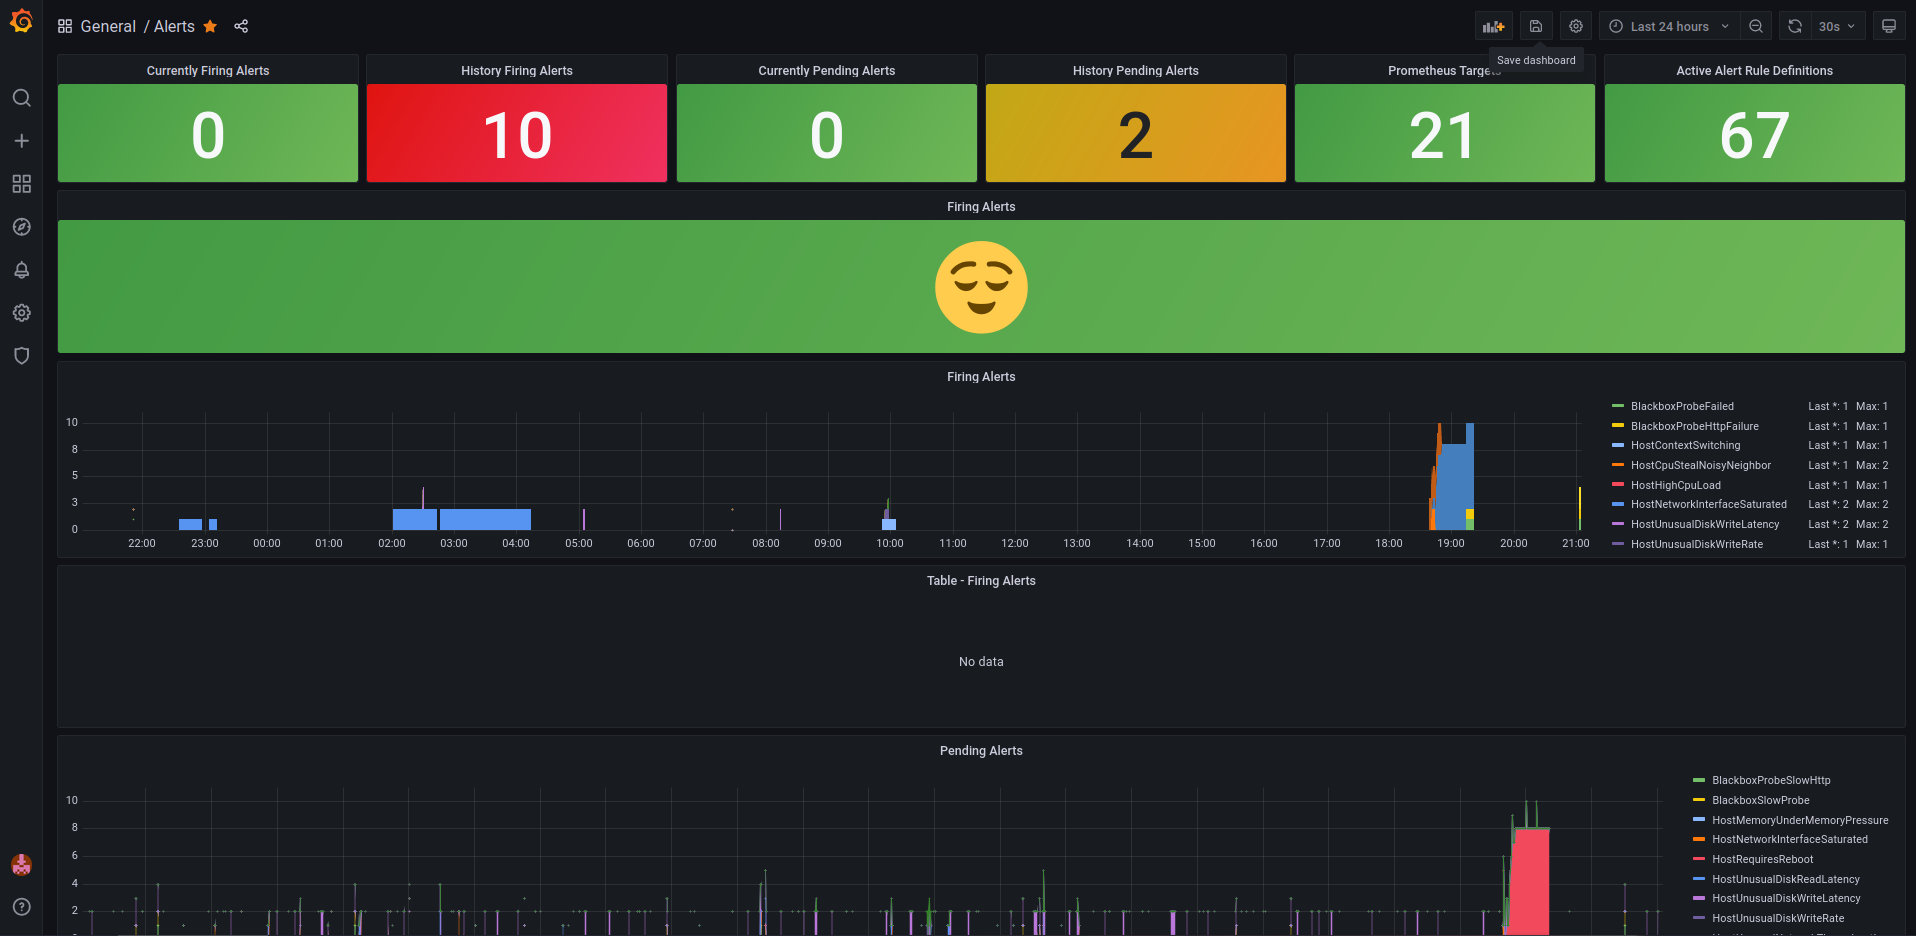
Task: Open History Firing Alerts panel title menu
Action: [x=517, y=71]
